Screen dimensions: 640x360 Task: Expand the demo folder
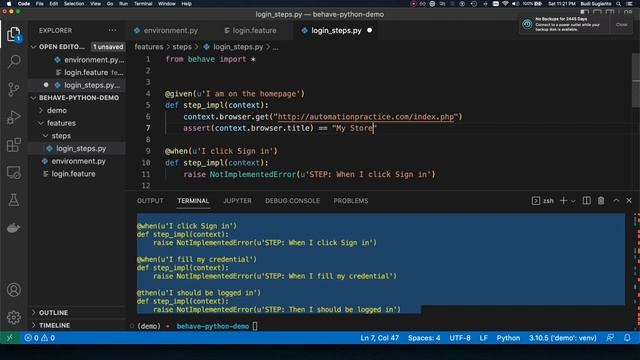57,110
